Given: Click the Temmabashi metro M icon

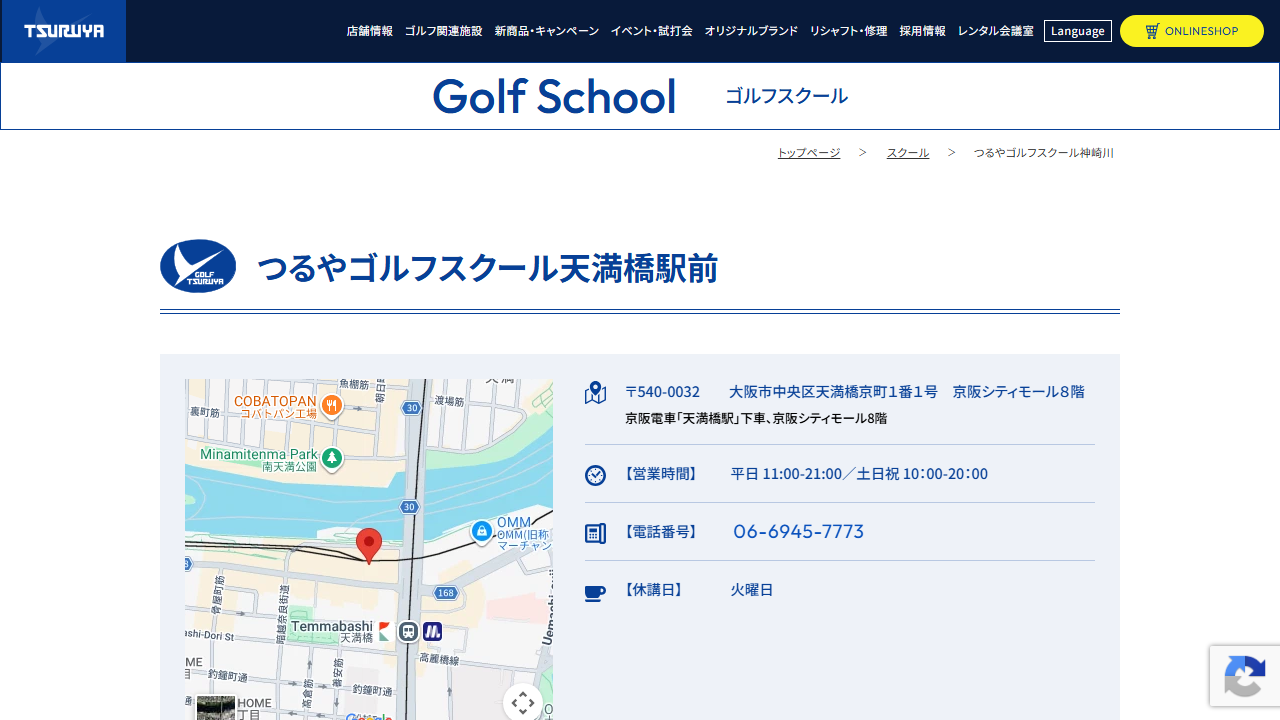Looking at the screenshot, I should coord(432,632).
